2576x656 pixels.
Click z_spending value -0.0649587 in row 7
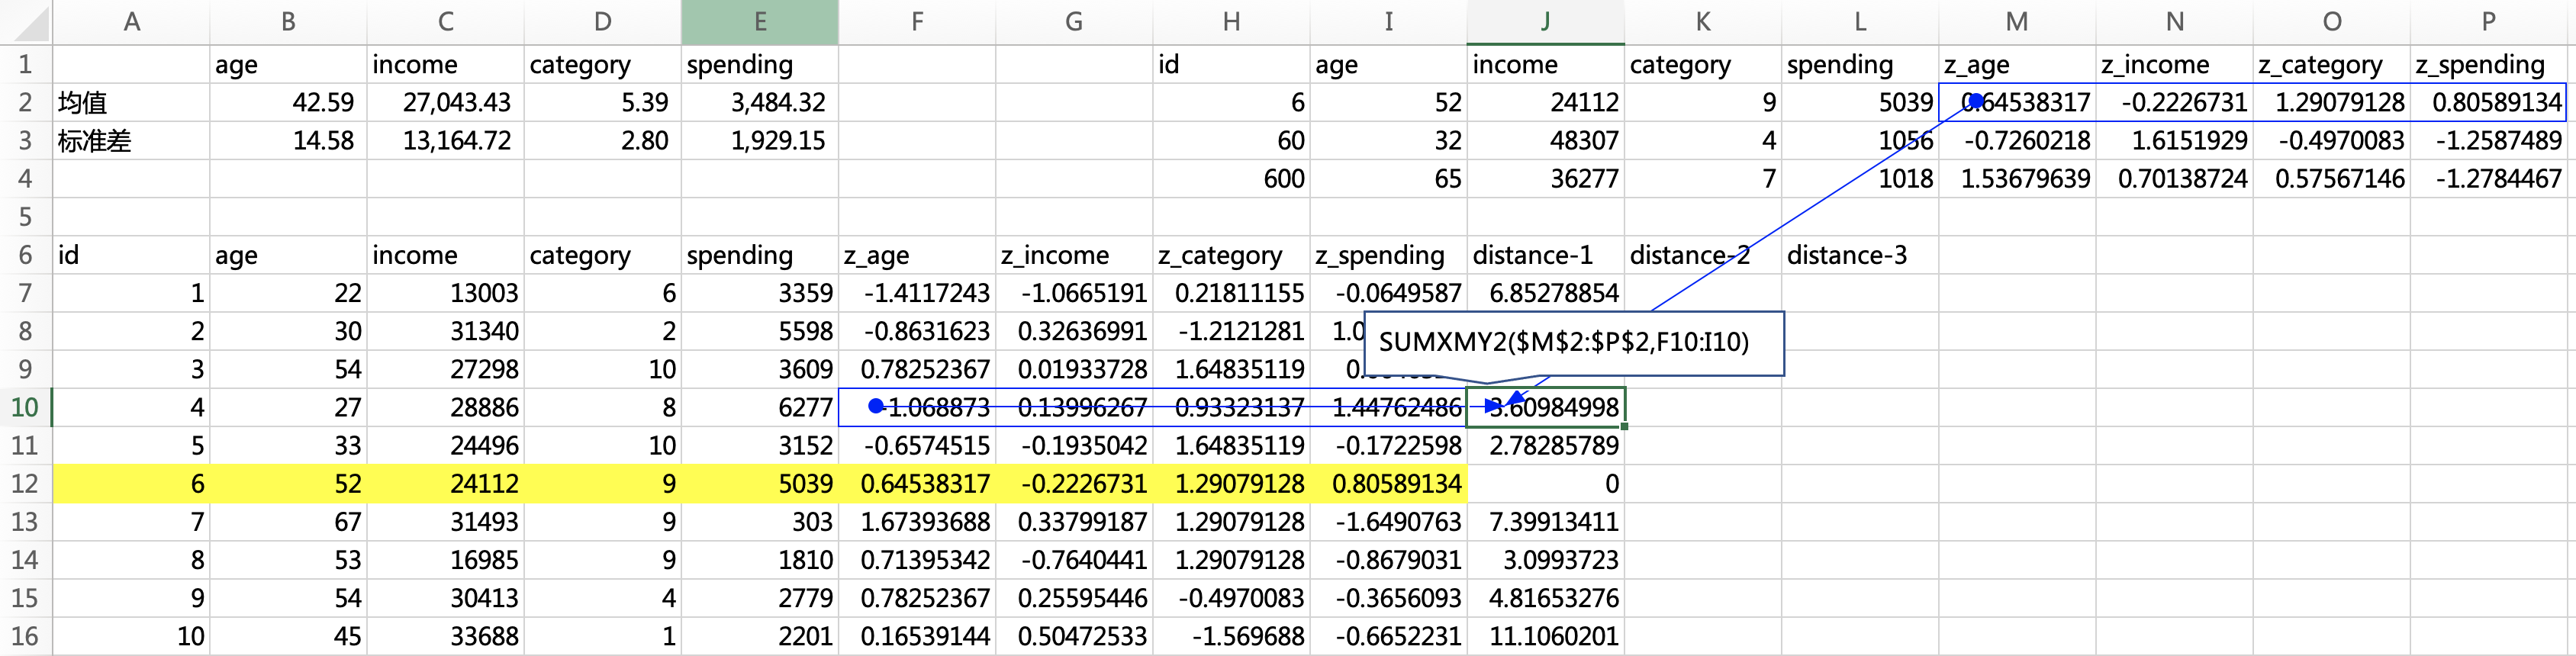(1388, 293)
